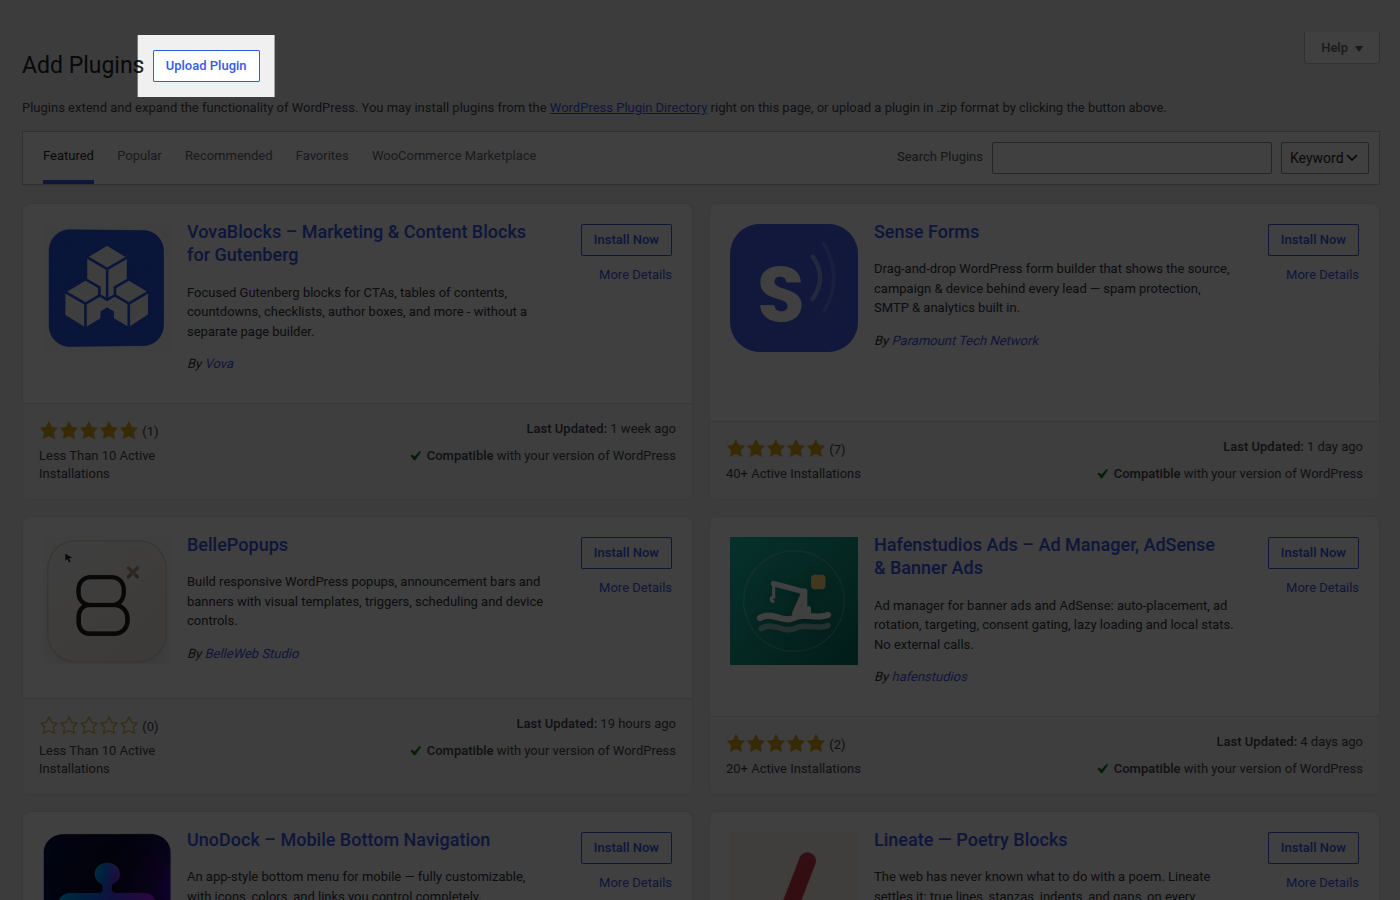
Task: Switch to the Popular tab
Action: pyautogui.click(x=139, y=156)
